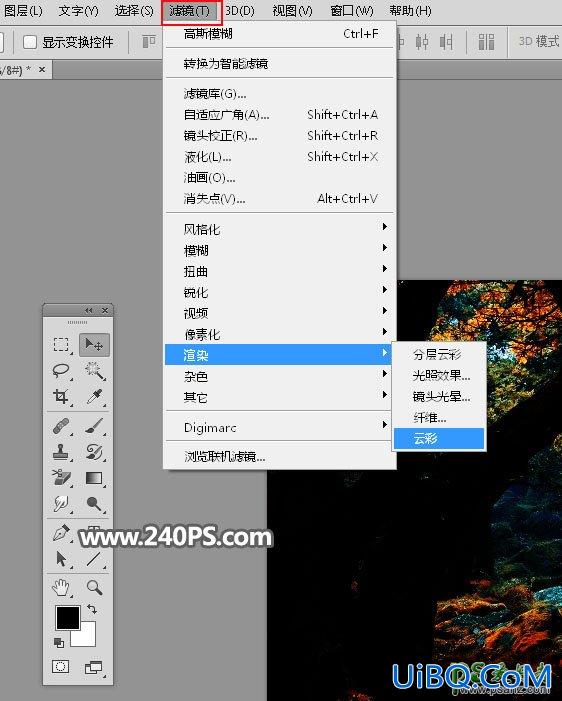Viewport: 562px width, 701px height.
Task: Open 油画(O) Oil Paint filter
Action: (x=280, y=177)
